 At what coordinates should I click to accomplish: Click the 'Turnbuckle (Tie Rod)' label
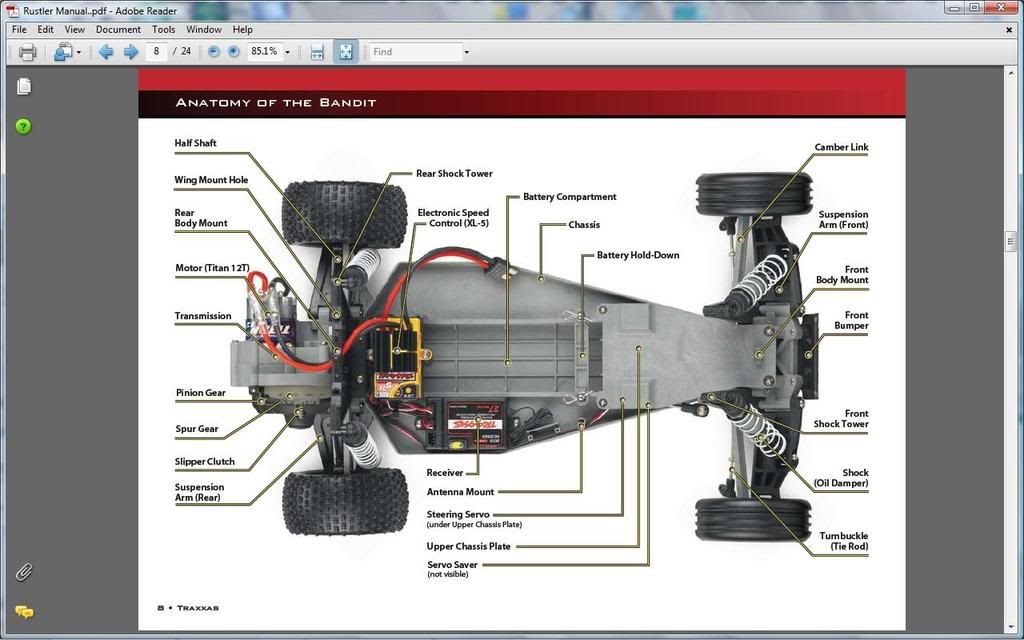(844, 541)
